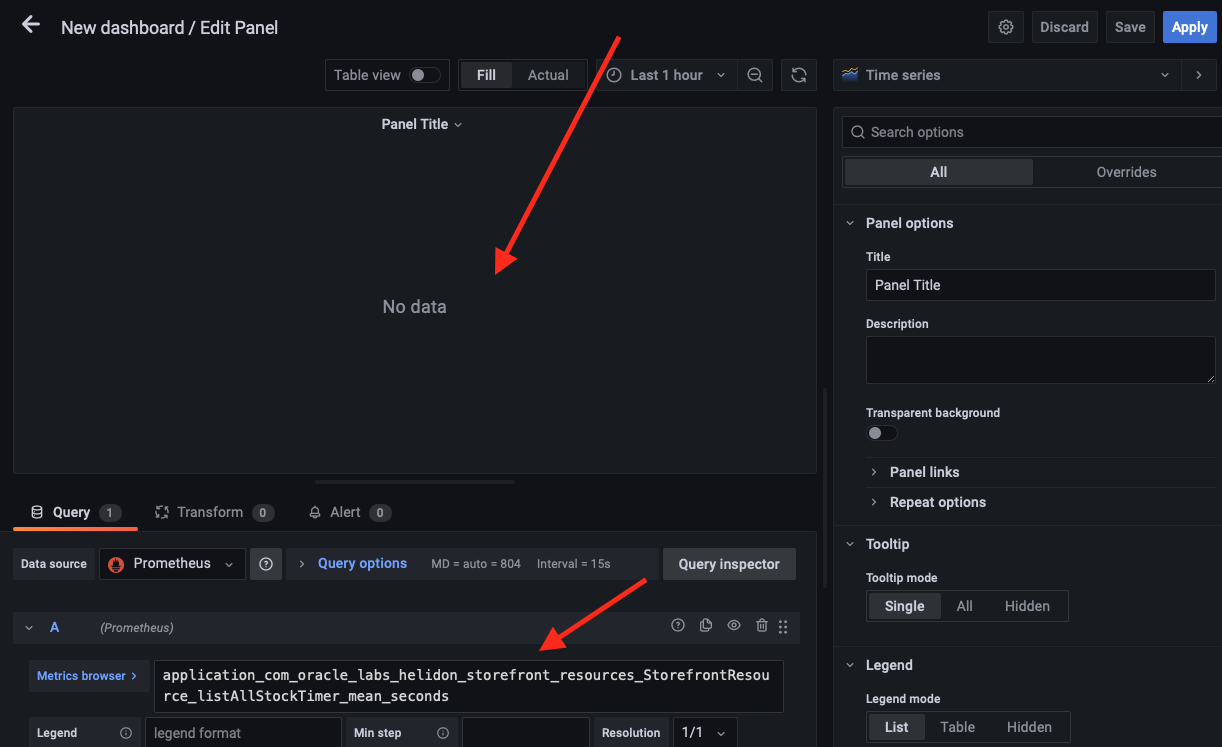Open the Last 1 hour time picker
Screen dimensions: 1222x747
pyautogui.click(x=667, y=75)
